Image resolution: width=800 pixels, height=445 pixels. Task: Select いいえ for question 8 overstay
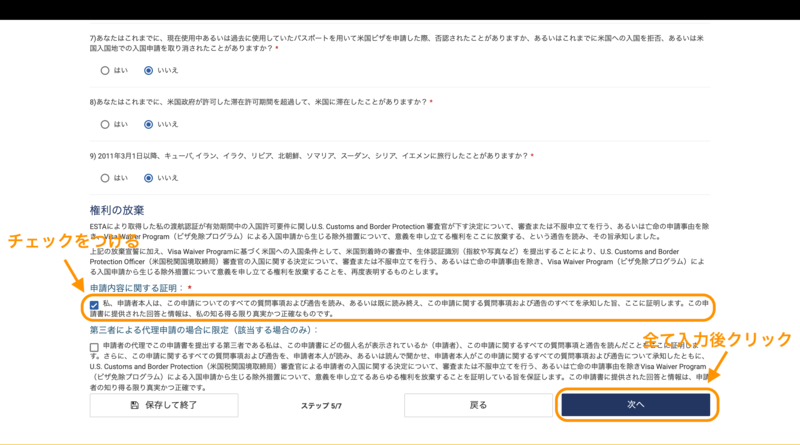(148, 124)
